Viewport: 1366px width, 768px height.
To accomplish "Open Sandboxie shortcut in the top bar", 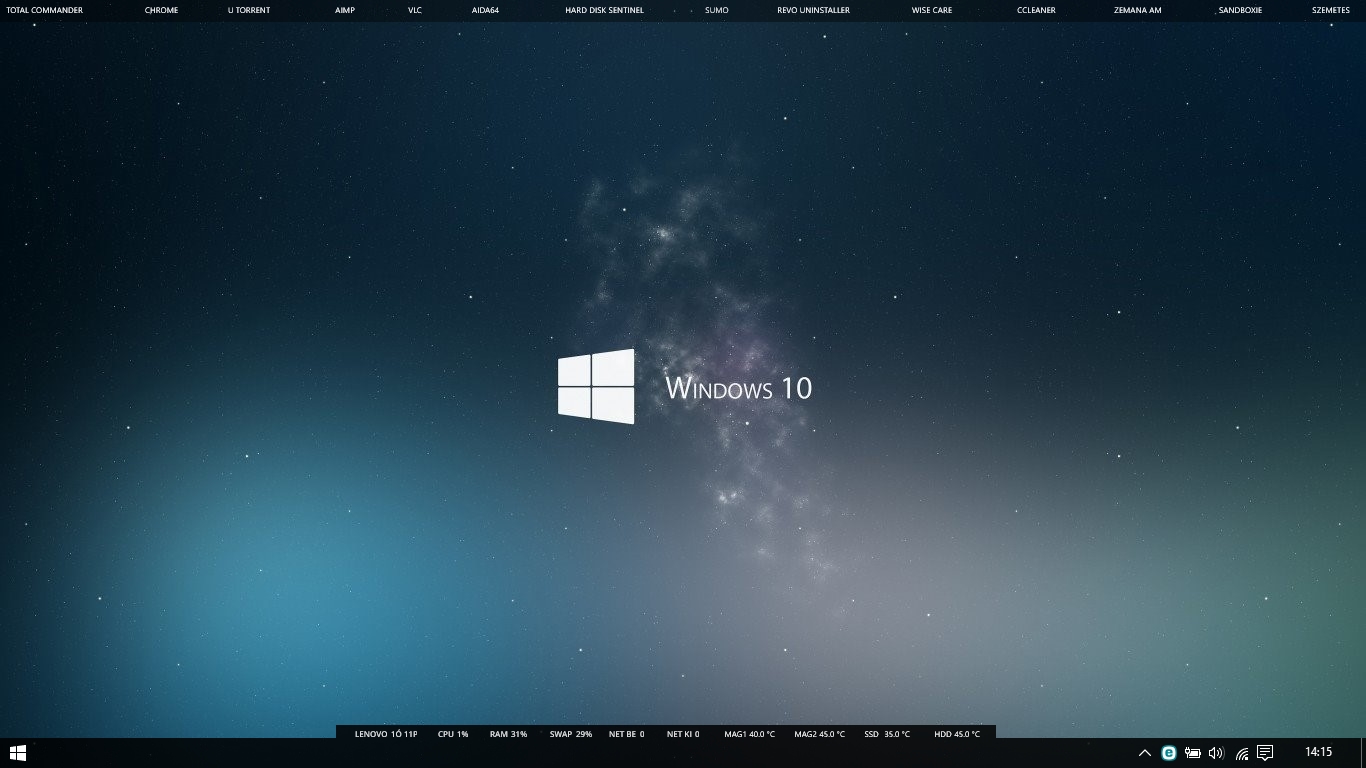I will (1240, 10).
